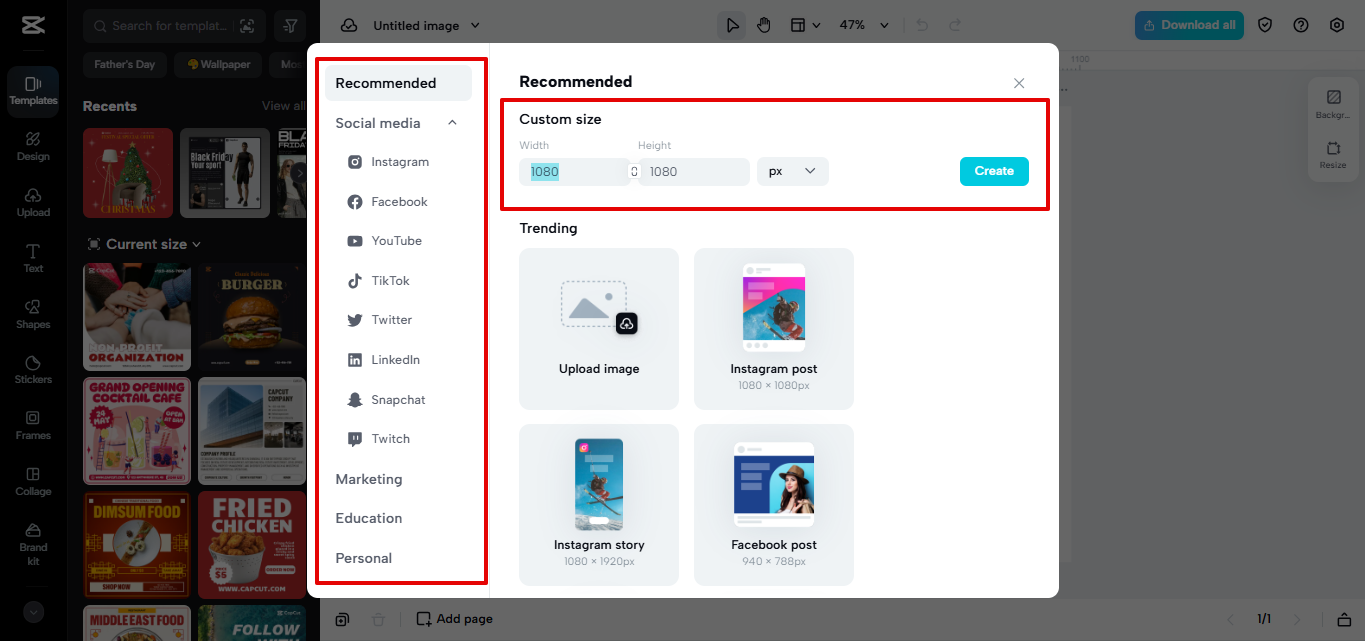
Task: Select the Text tool in the sidebar
Action: (x=32, y=259)
